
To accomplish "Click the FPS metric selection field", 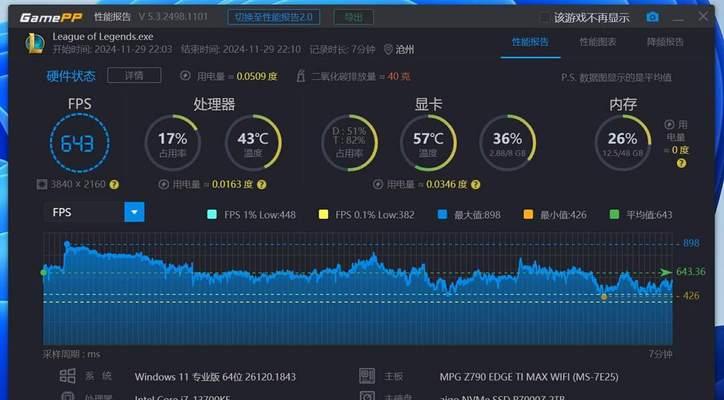I will 84,212.
